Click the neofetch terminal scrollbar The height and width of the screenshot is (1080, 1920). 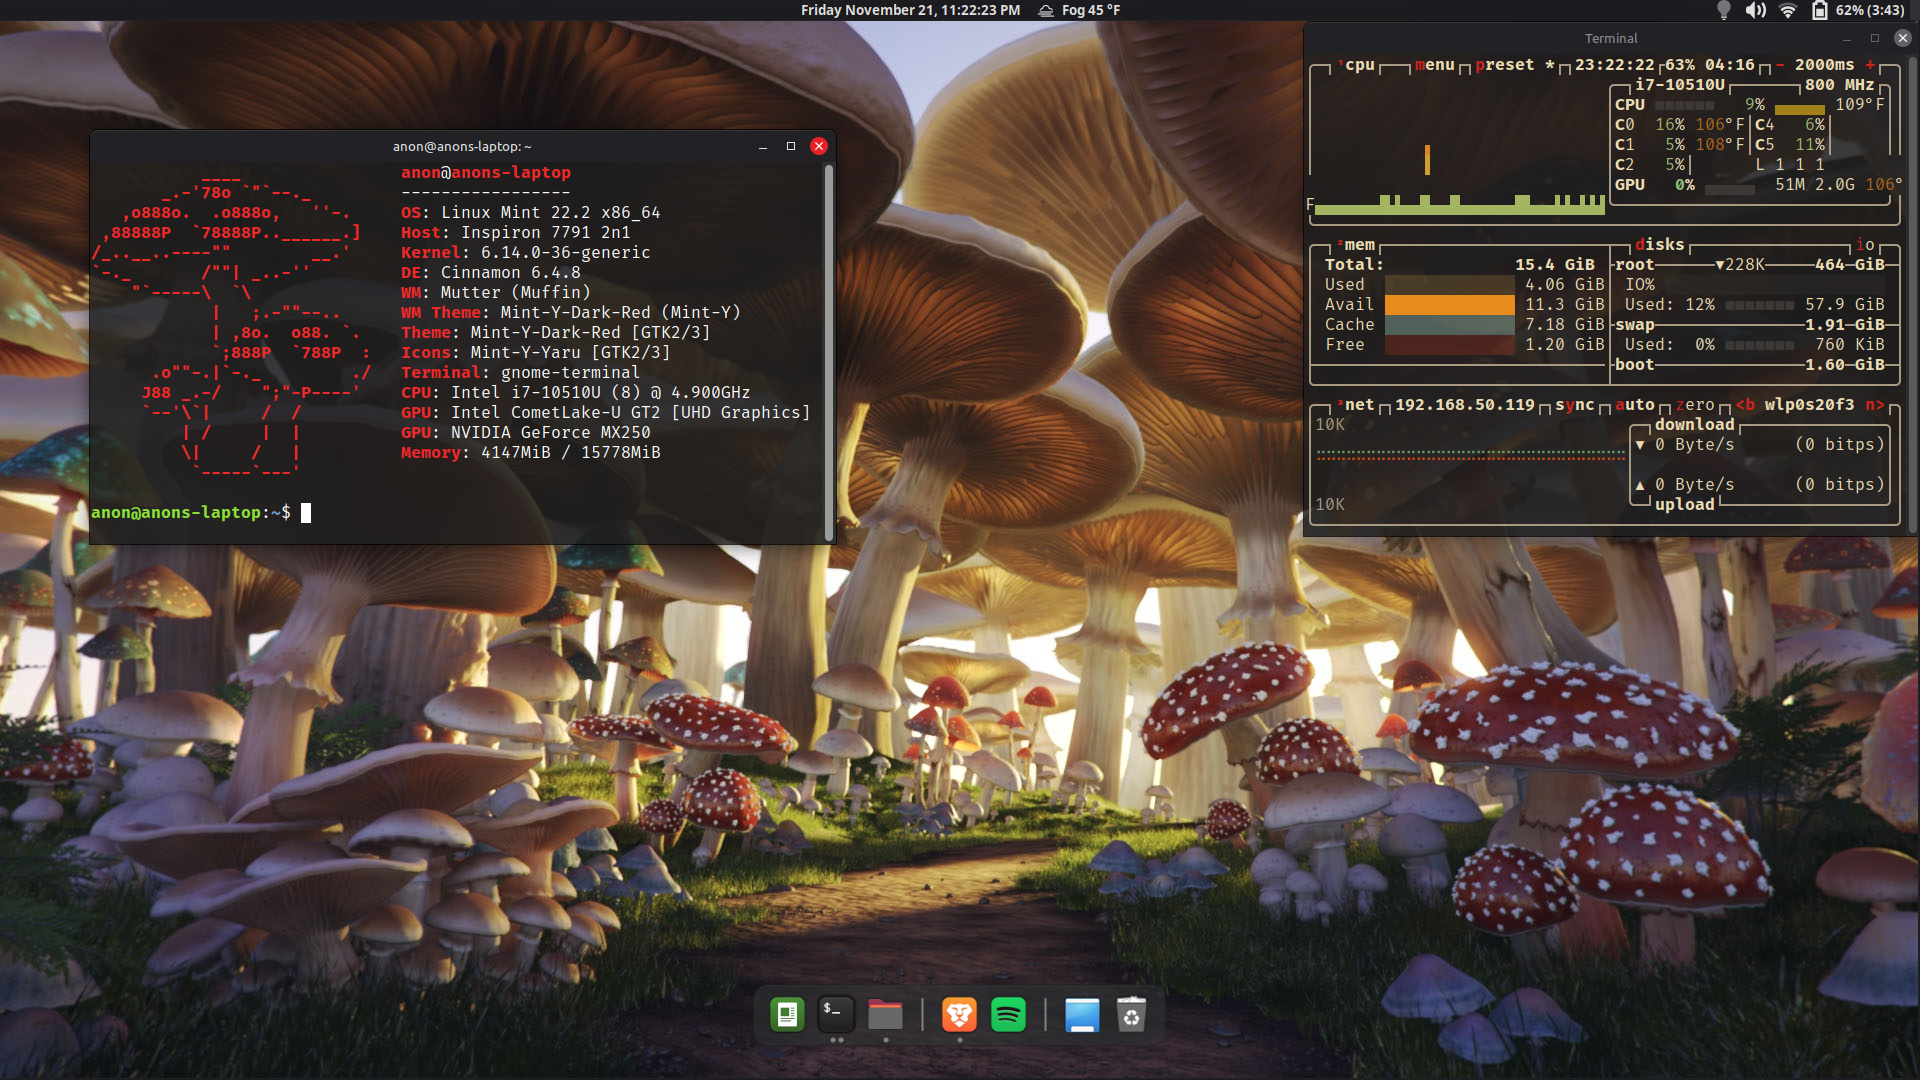click(x=828, y=350)
